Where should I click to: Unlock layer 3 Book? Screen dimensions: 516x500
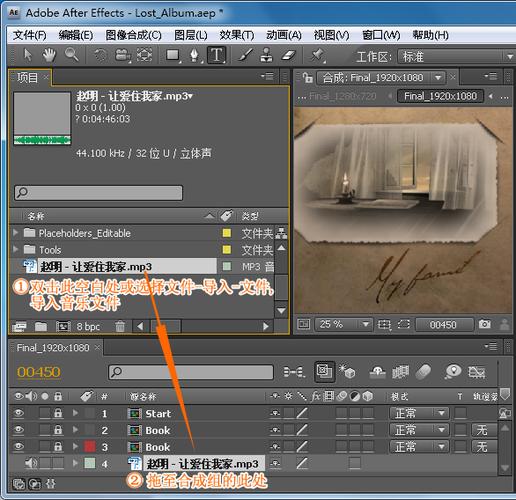(58, 446)
